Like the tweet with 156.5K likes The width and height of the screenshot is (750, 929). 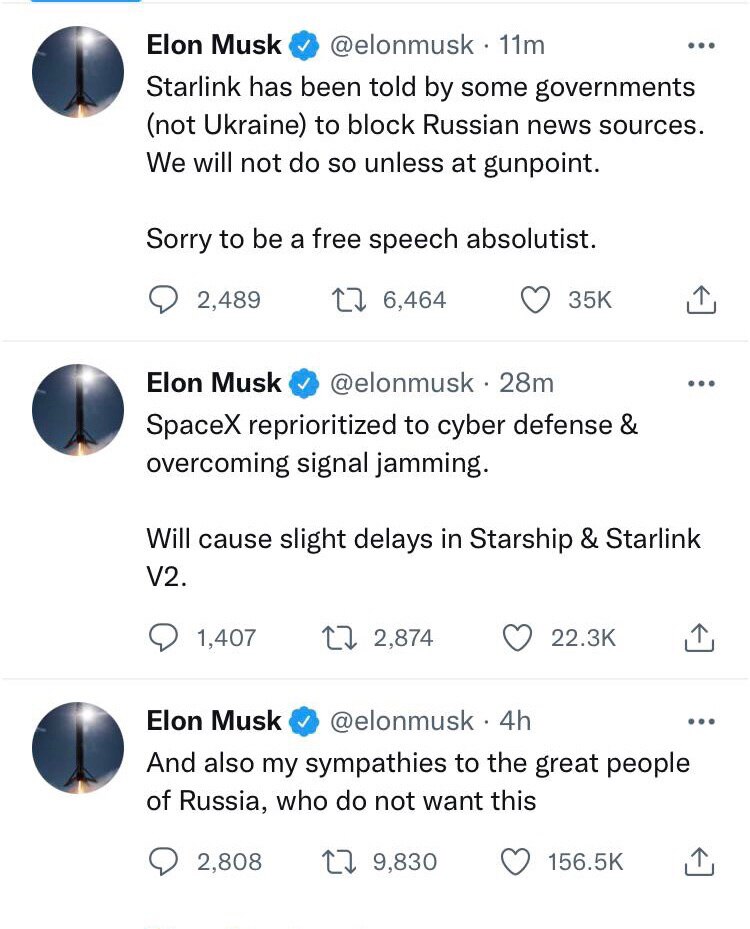click(x=514, y=861)
